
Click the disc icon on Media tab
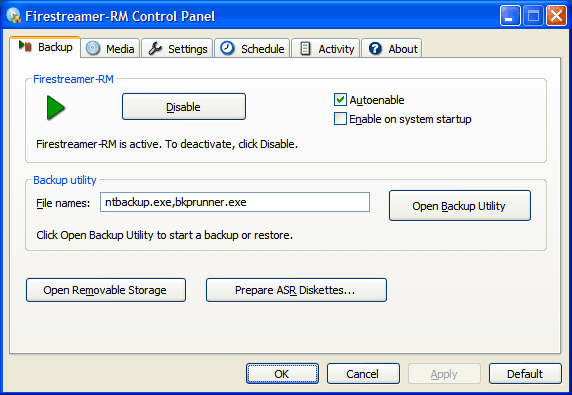tap(93, 48)
